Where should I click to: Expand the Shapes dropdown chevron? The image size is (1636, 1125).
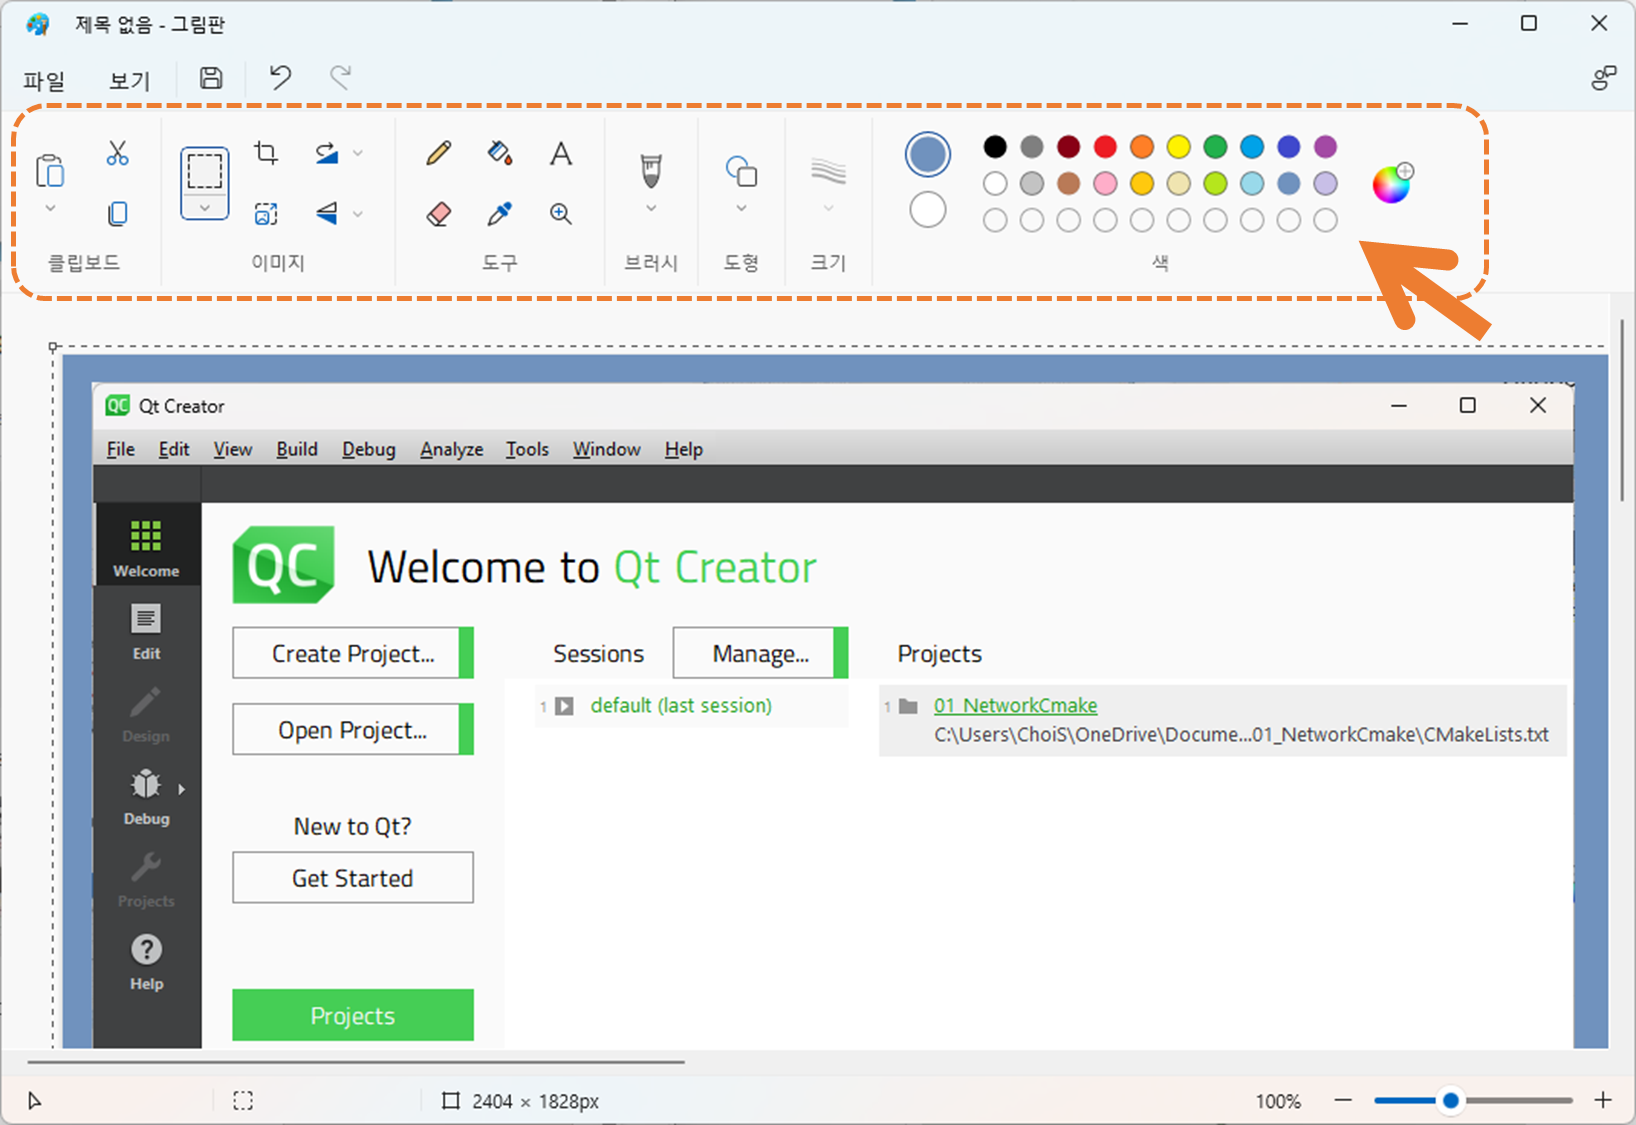coord(741,208)
